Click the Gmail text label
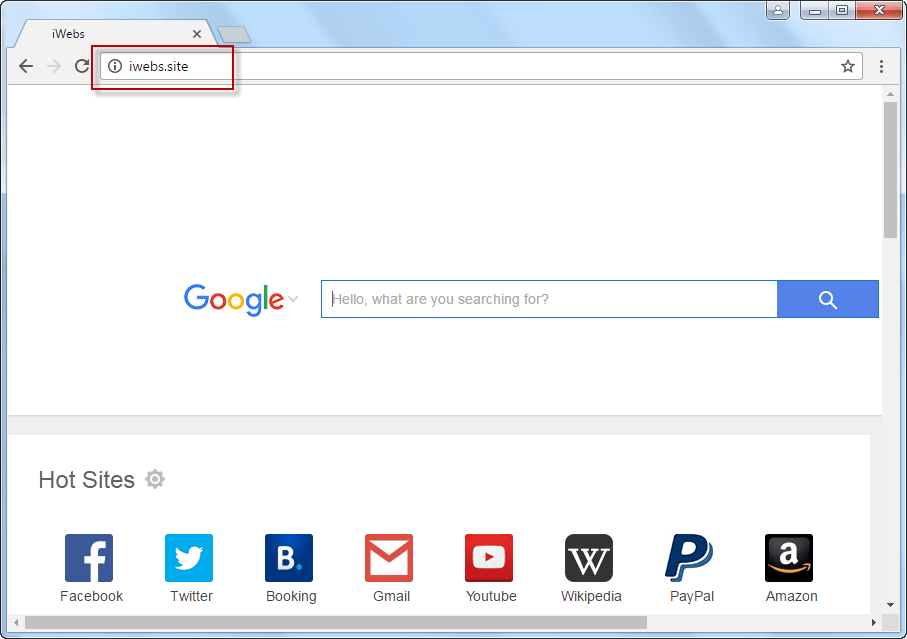This screenshot has height=639, width=907. [392, 596]
